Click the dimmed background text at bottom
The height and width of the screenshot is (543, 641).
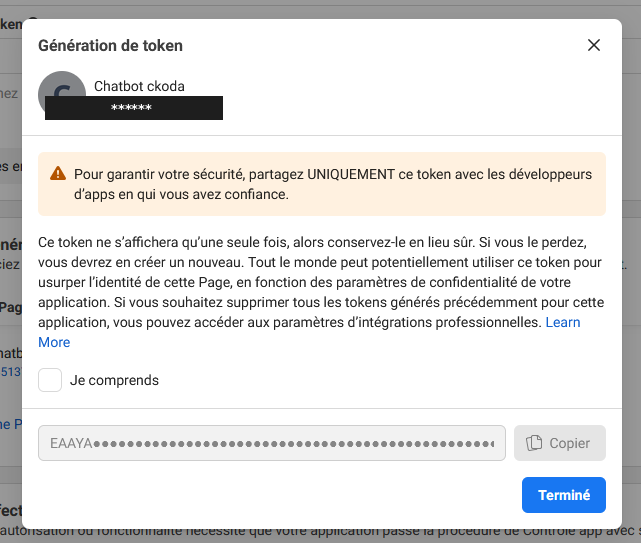pos(320,534)
